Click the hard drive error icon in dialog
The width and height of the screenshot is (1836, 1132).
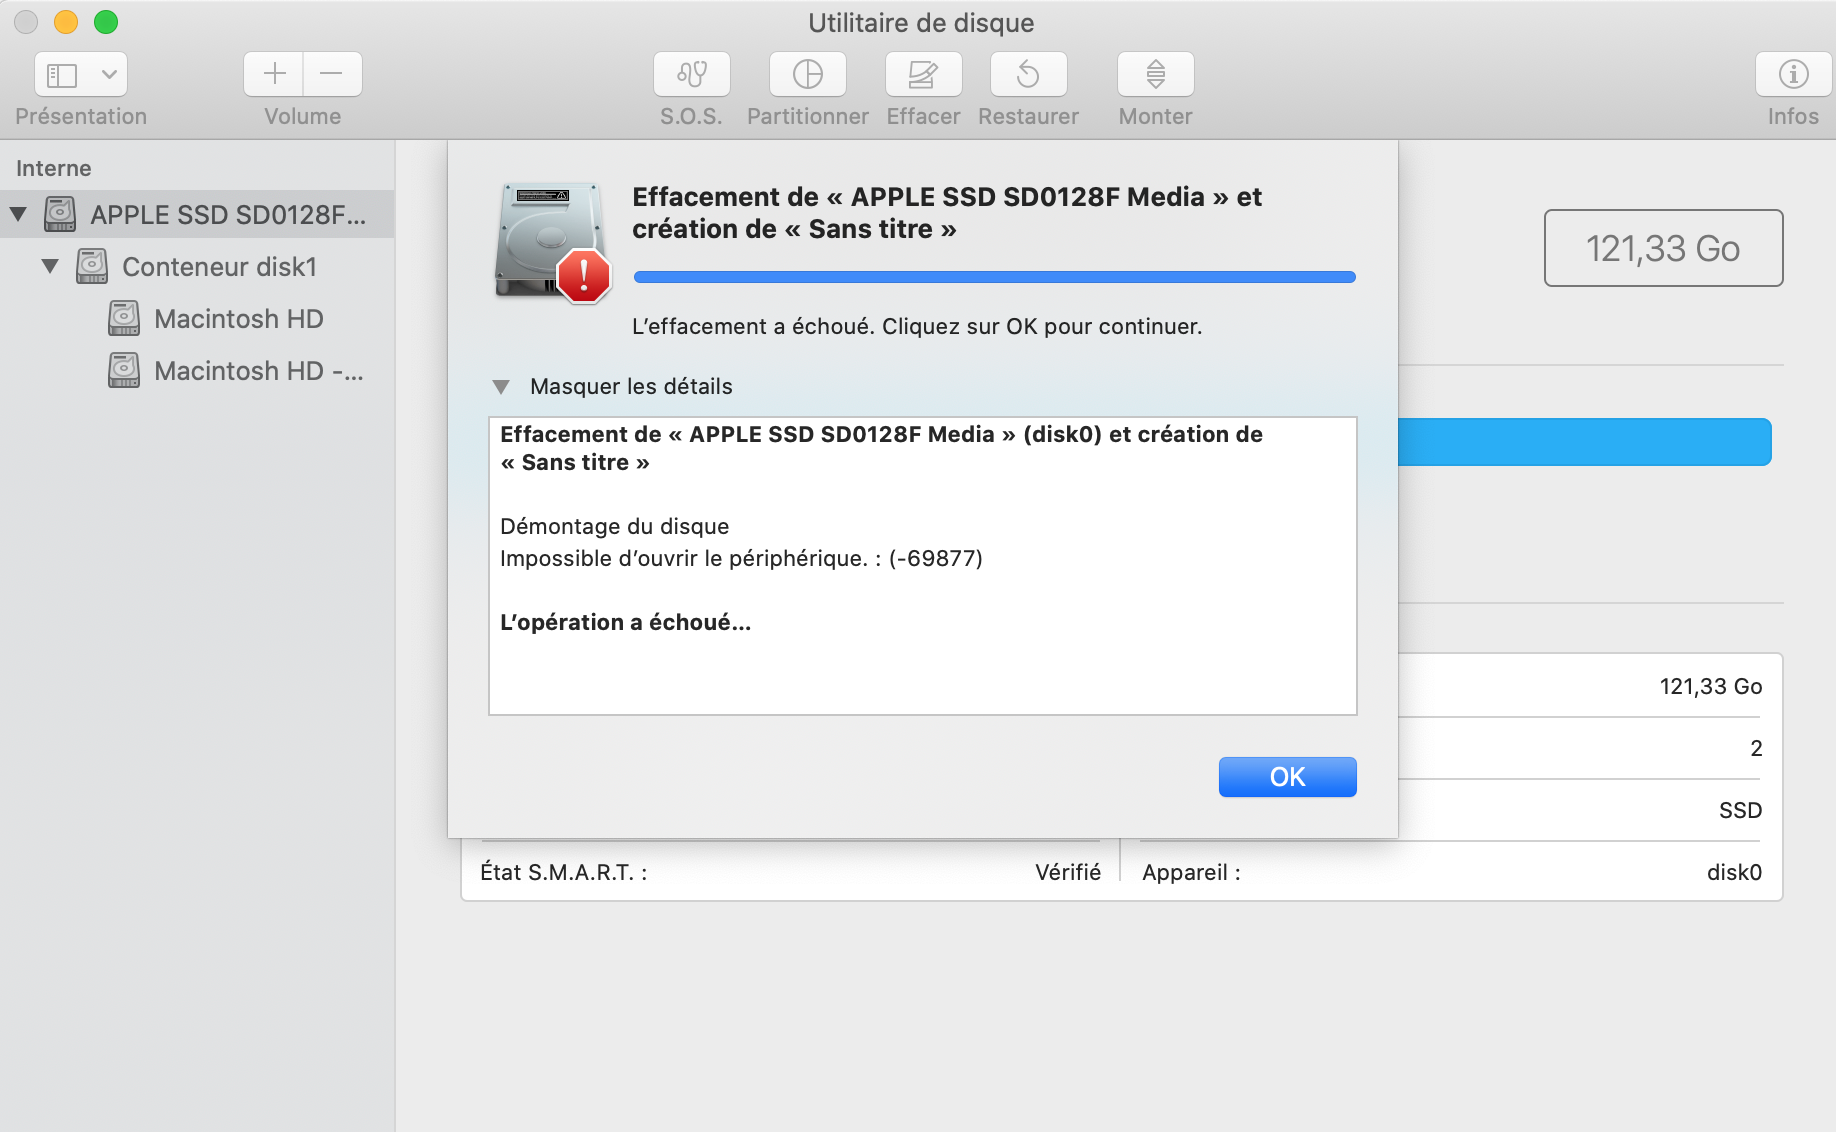pos(553,242)
